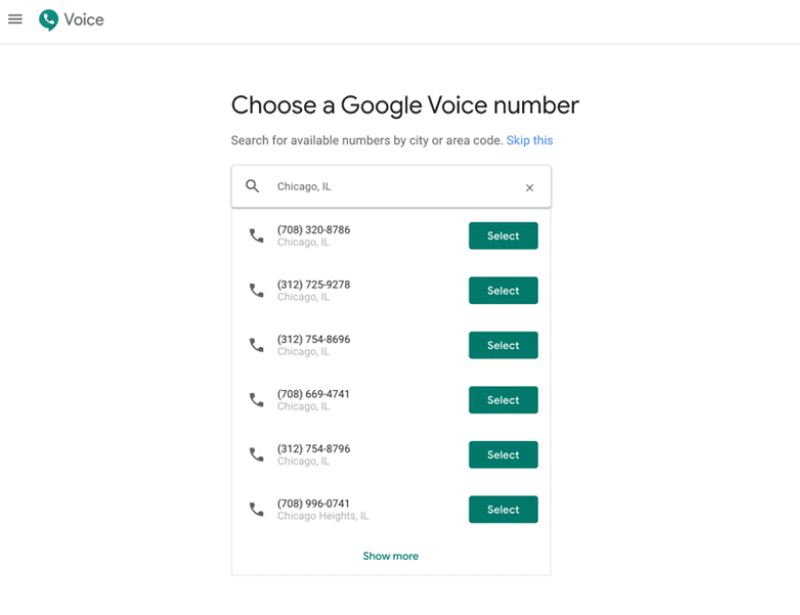Clear the Chicago, IL search text
800x615 pixels.
click(x=530, y=187)
